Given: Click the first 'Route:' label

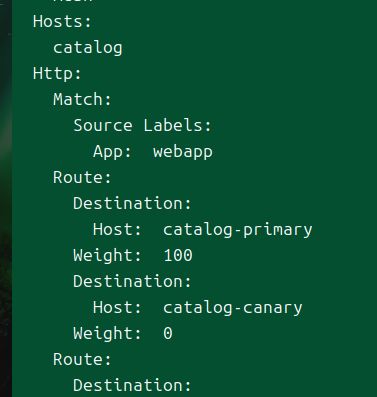Looking at the screenshot, I should (82, 177).
